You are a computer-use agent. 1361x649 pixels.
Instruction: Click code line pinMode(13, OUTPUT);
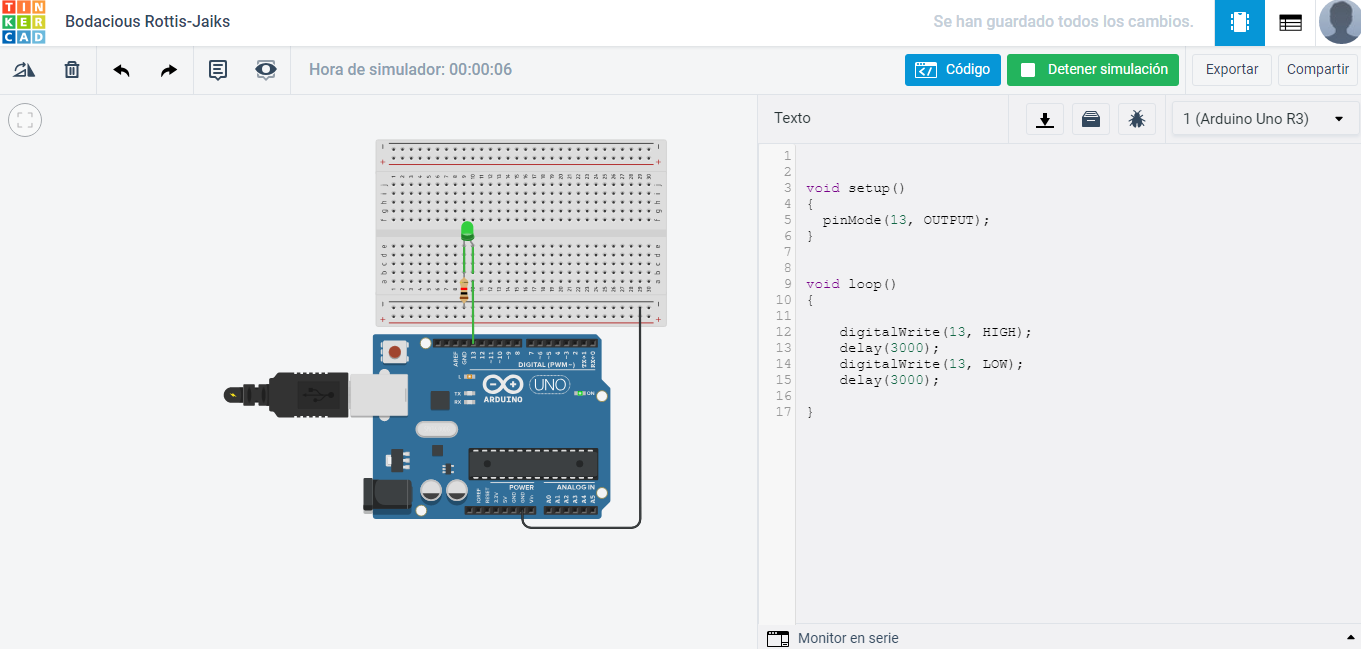pyautogui.click(x=906, y=220)
